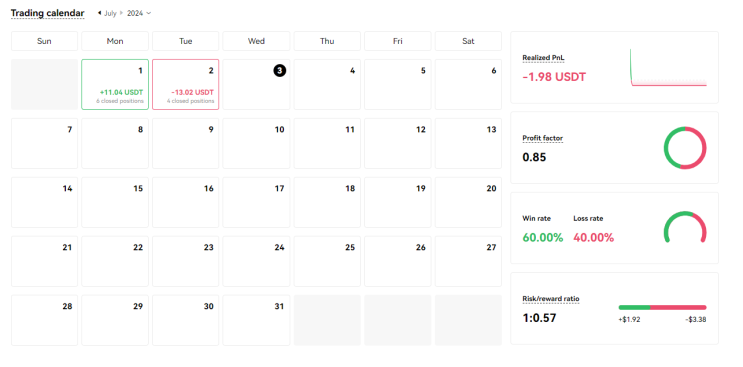This screenshot has height=367, width=743.
Task: Click the Profit factor label
Action: [x=543, y=138]
